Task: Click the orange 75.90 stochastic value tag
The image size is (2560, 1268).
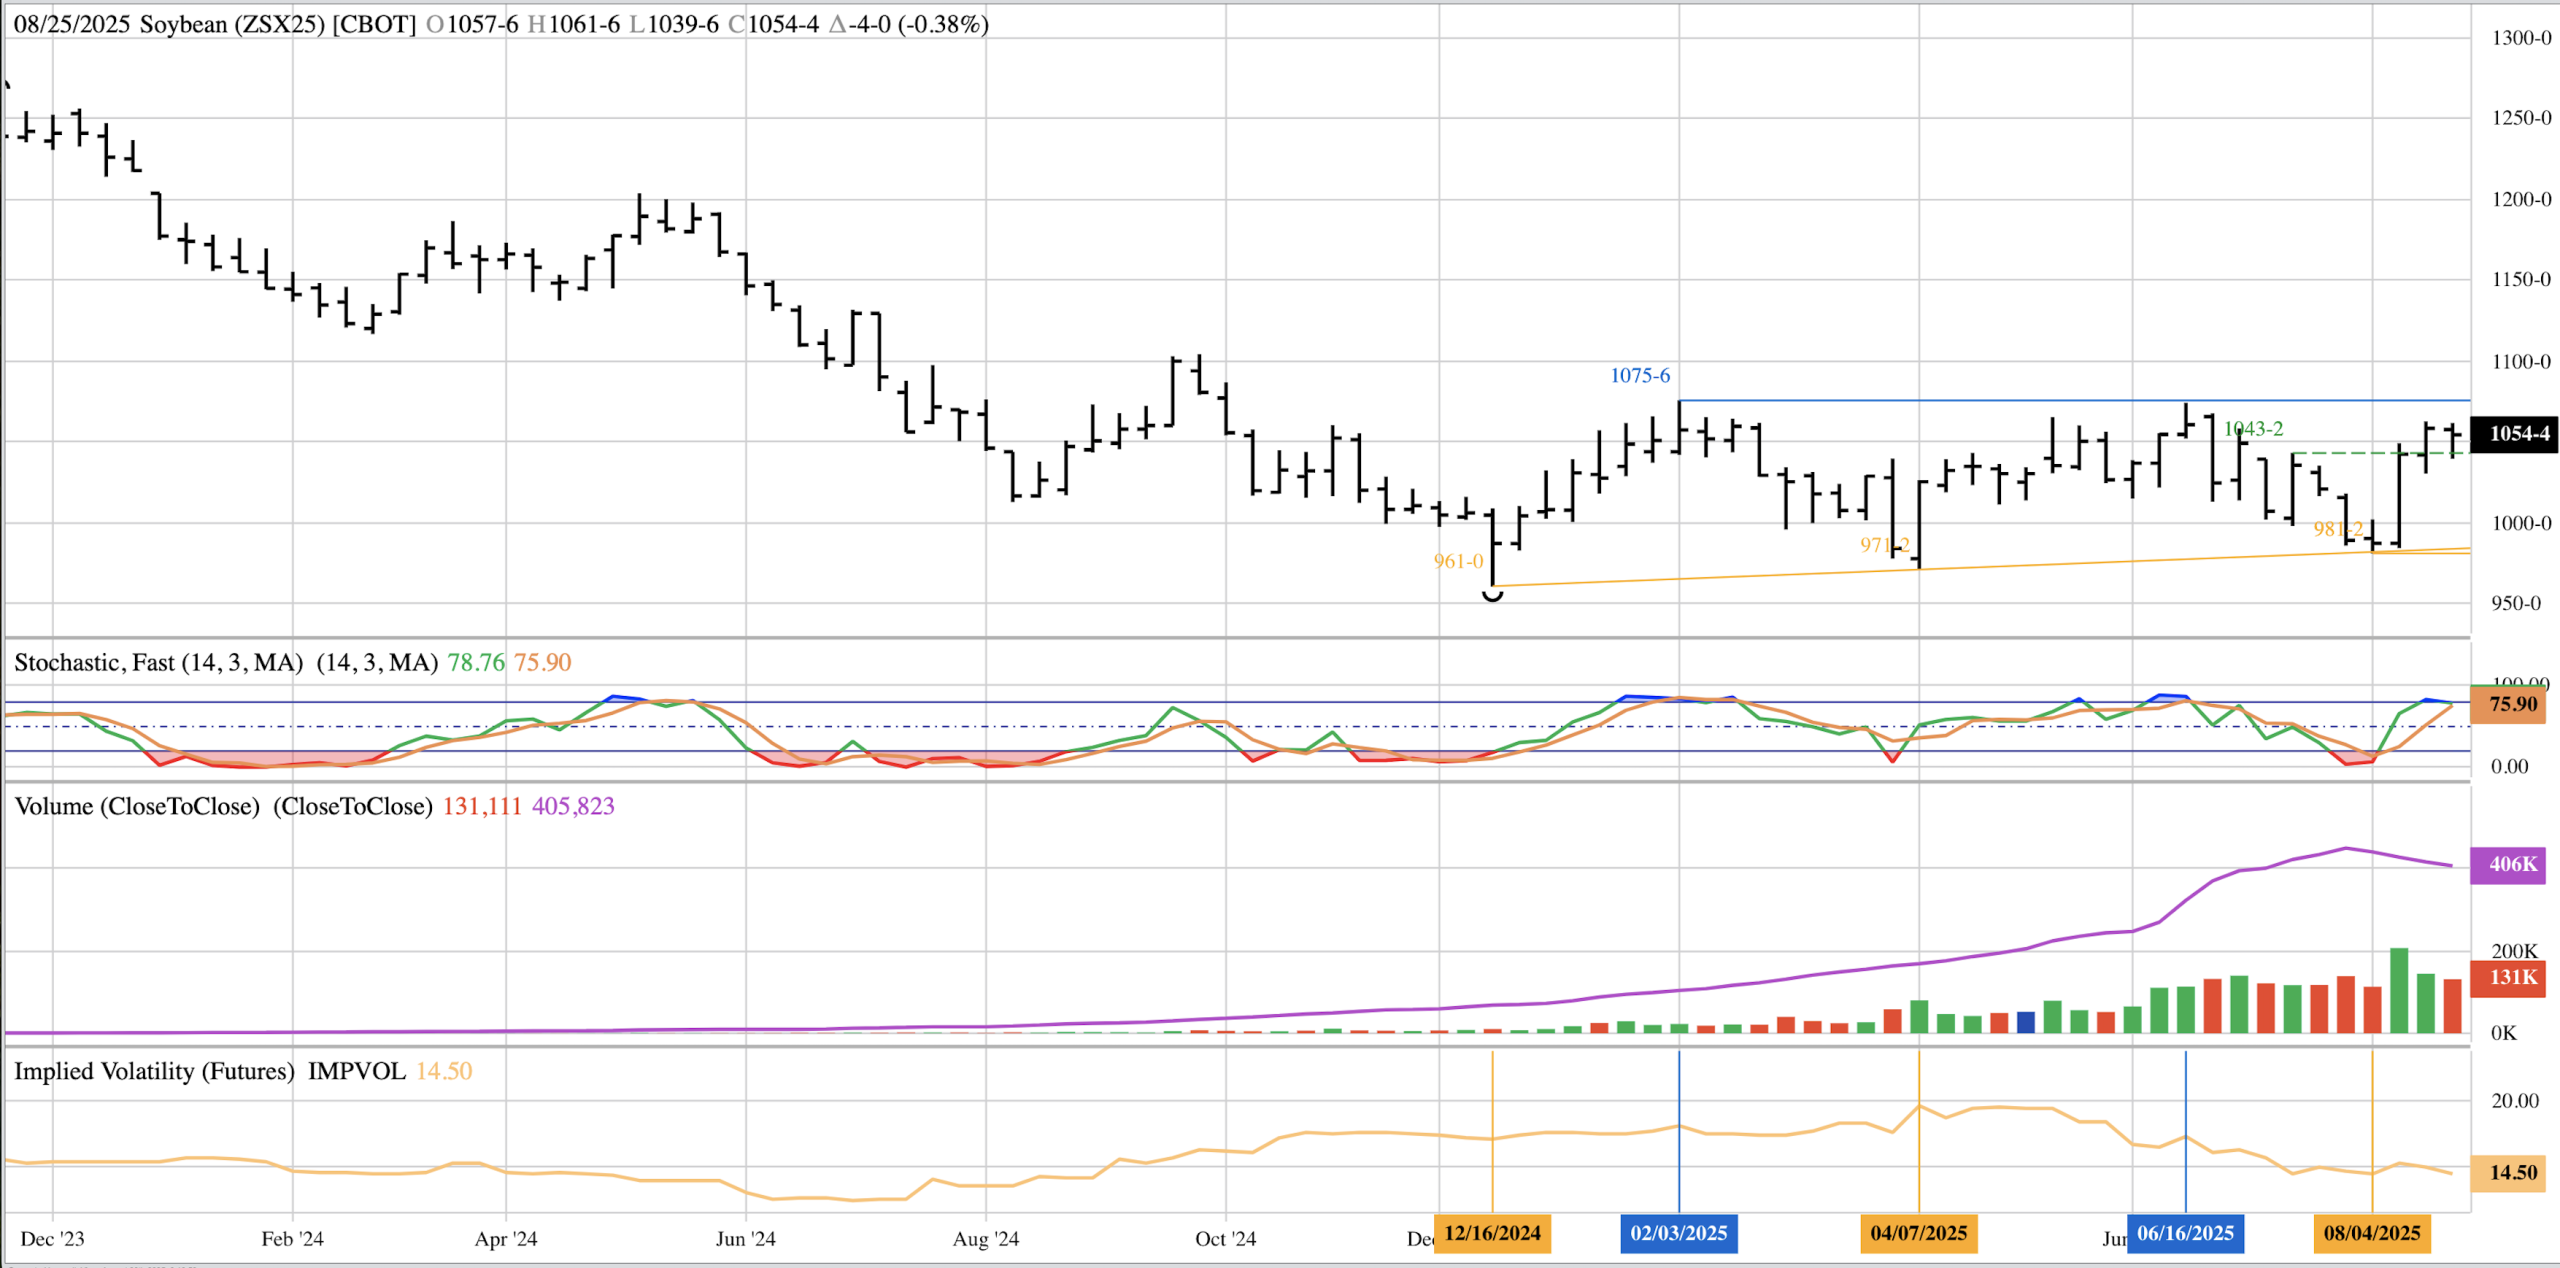Action: click(2512, 704)
